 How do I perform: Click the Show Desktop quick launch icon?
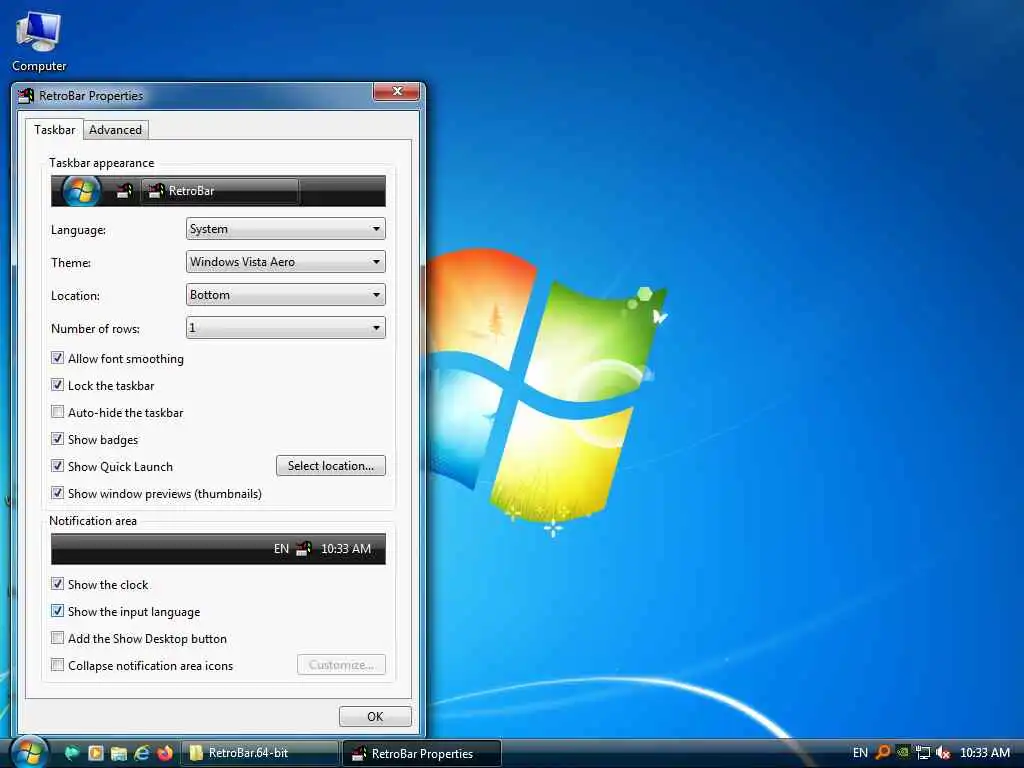tap(71, 754)
